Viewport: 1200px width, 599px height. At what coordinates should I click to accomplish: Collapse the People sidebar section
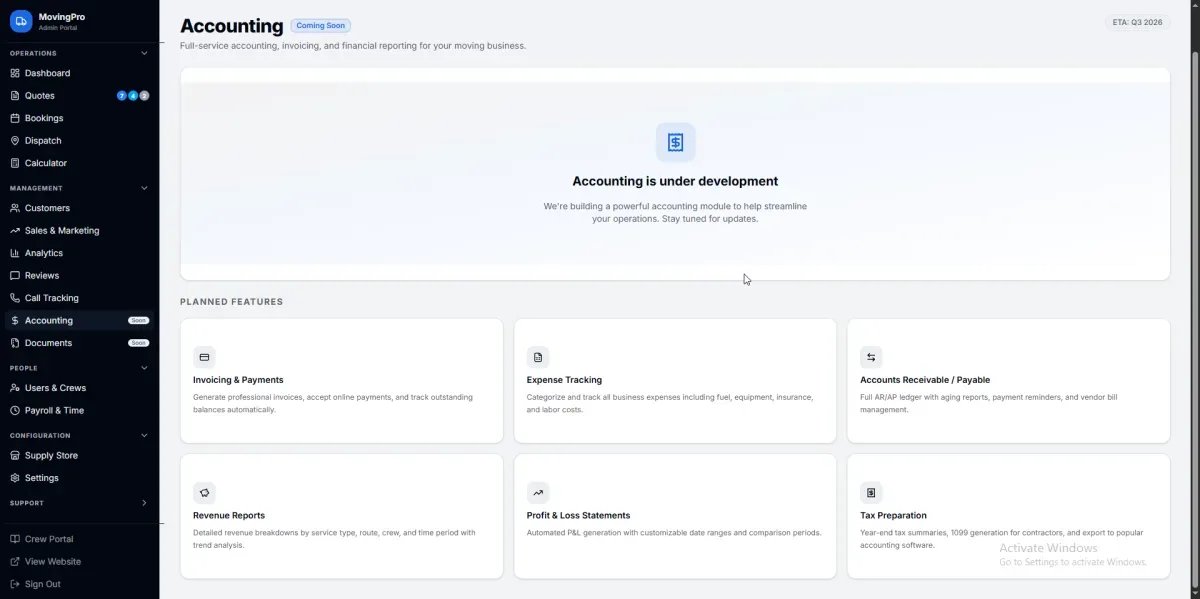pos(144,368)
